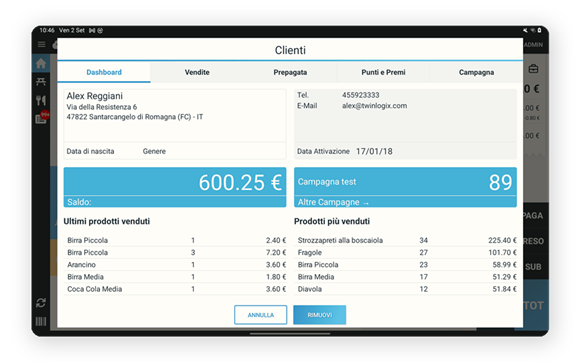The image size is (576, 362).
Task: Select the Birra Media 51.29 € row
Action: (x=405, y=277)
